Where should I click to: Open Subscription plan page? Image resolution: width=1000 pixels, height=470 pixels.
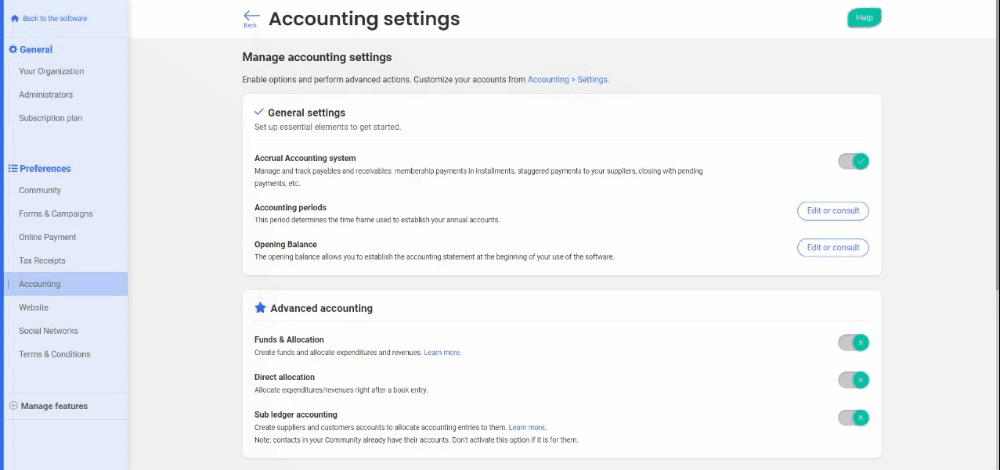[x=50, y=118]
